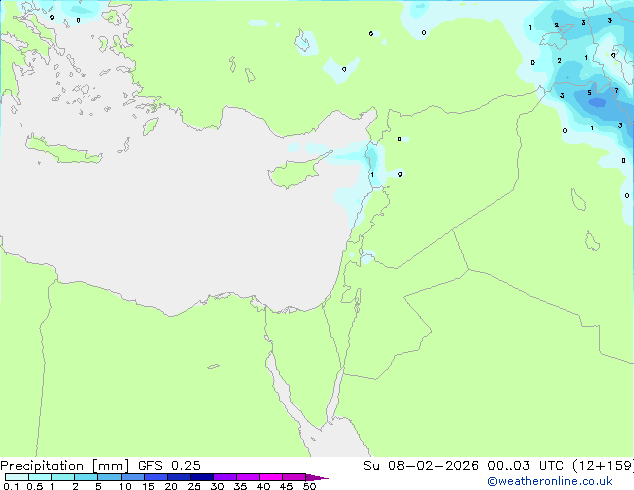Viewport: 634px width, 490px height.
Task: Click the island of Crete on the map
Action: click(x=63, y=148)
